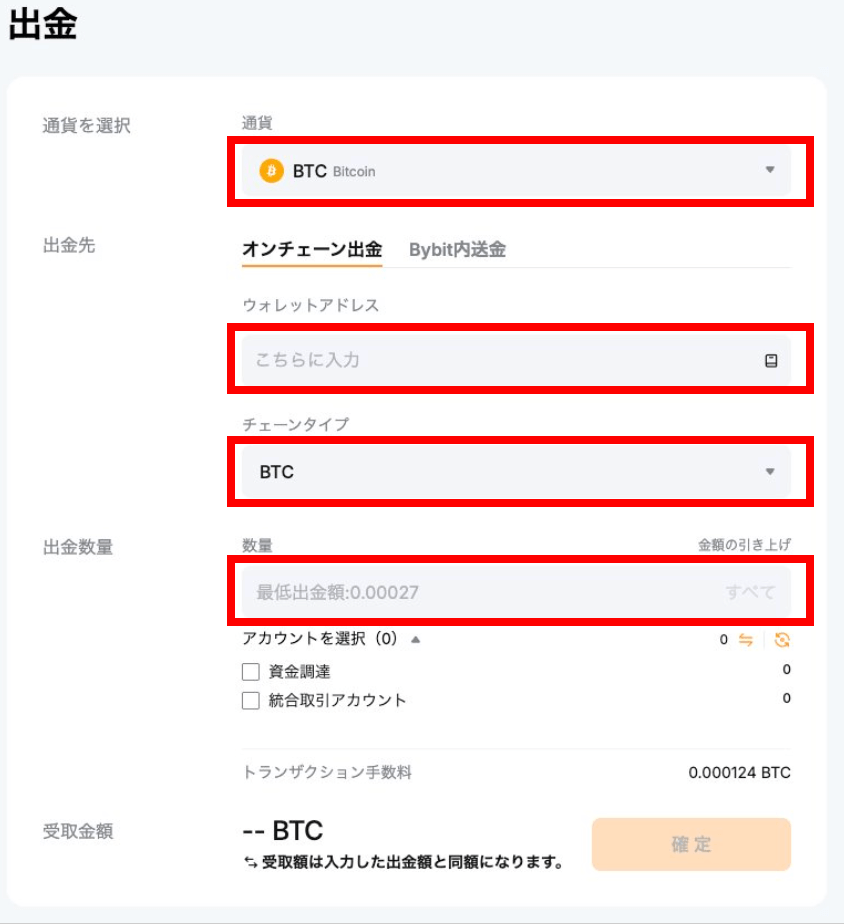Switch to the Bybit内送金 tab
844x924 pixels.
pyautogui.click(x=457, y=250)
